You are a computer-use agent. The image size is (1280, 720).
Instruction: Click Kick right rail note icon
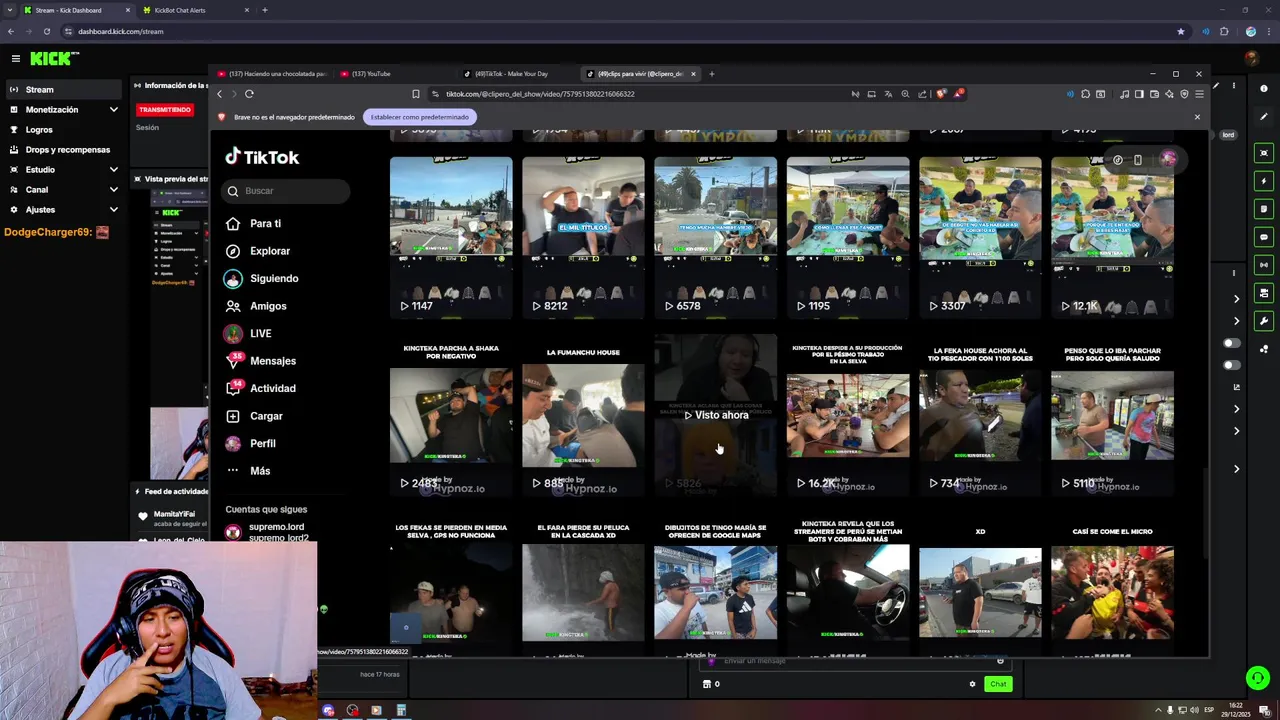point(1264,209)
